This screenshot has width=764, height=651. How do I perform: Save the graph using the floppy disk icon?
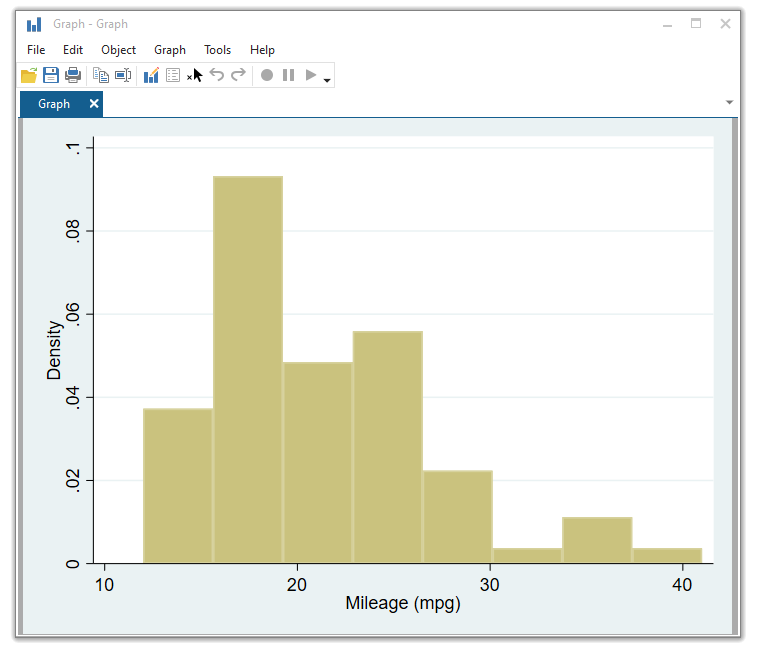click(x=51, y=75)
